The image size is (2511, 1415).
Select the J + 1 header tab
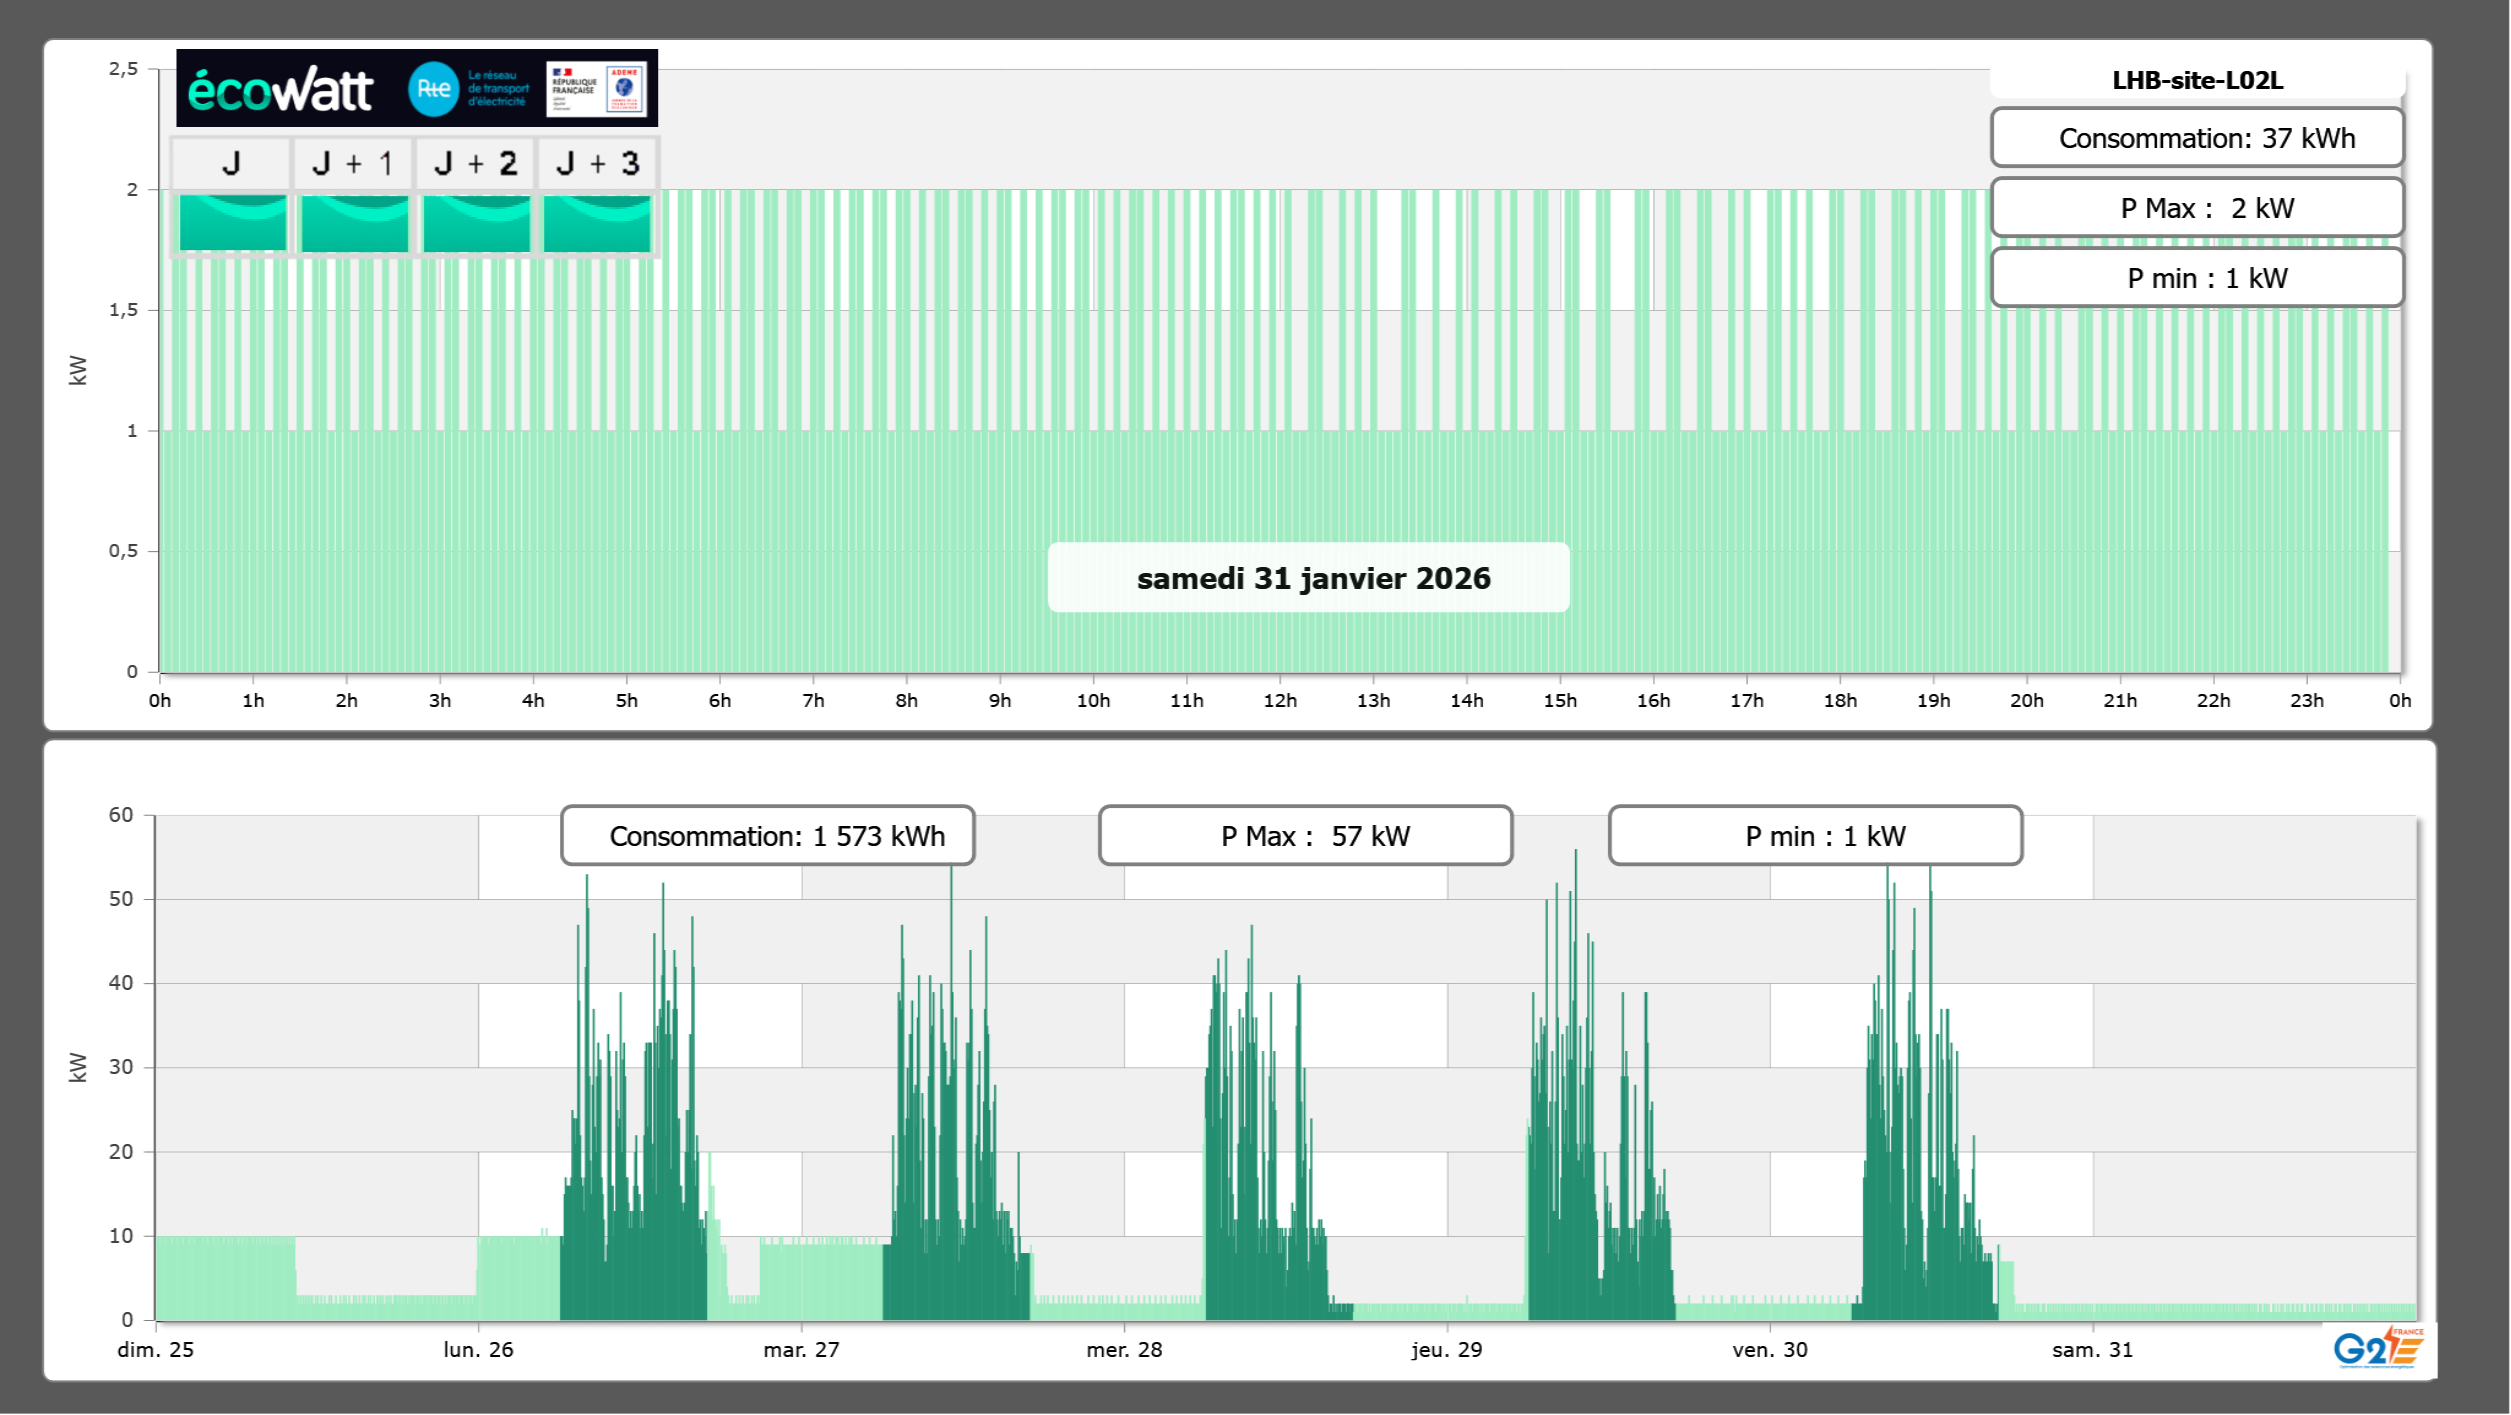(353, 163)
